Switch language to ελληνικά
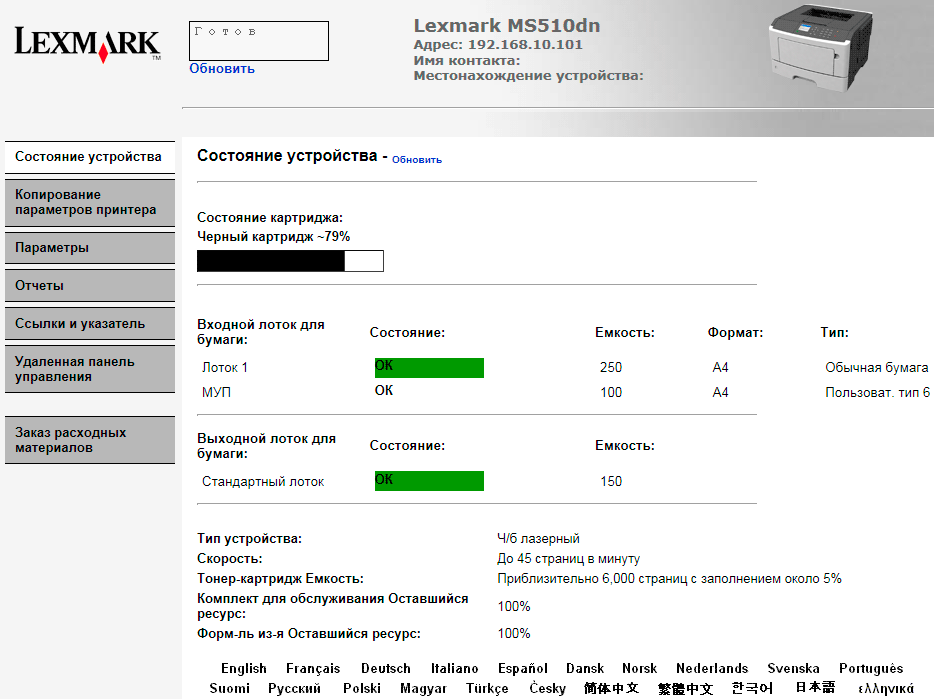Image resolution: width=934 pixels, height=699 pixels. click(x=886, y=689)
